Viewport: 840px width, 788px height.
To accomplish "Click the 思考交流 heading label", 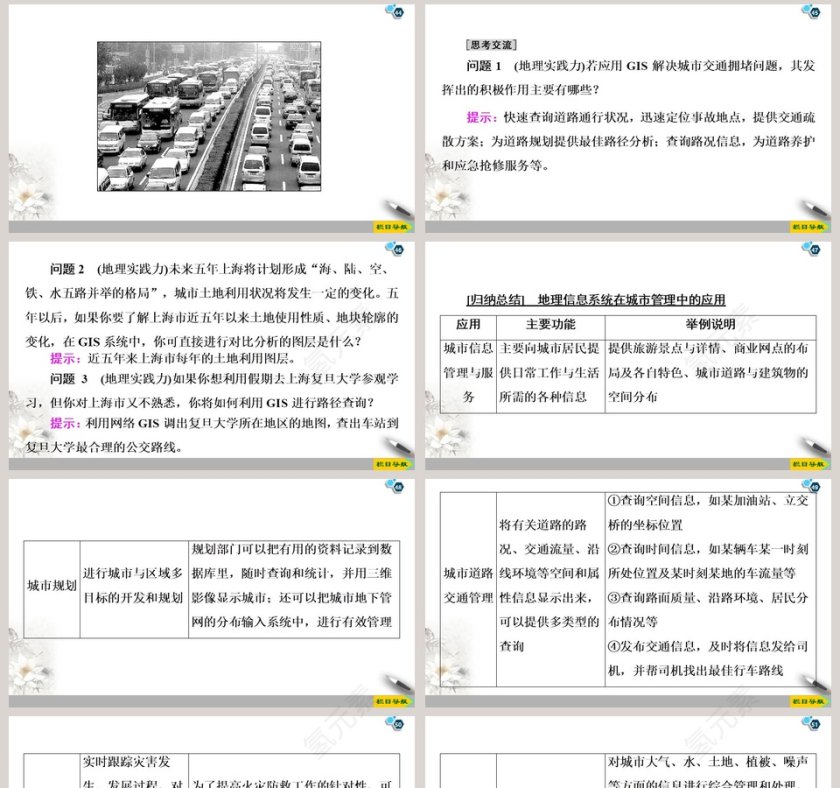I will 491,44.
